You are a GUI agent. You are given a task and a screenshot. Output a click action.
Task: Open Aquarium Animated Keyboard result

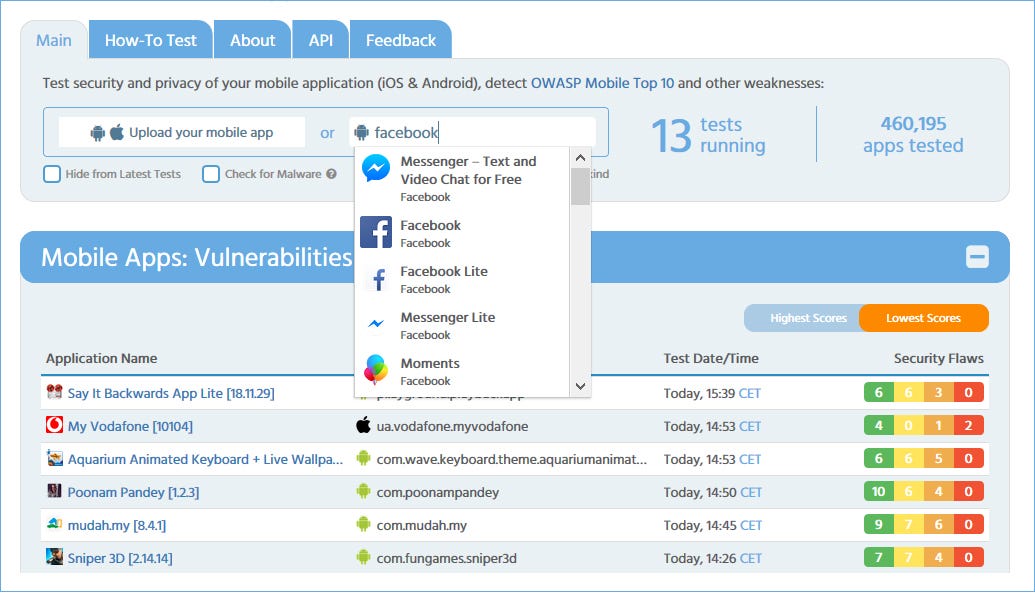click(205, 460)
